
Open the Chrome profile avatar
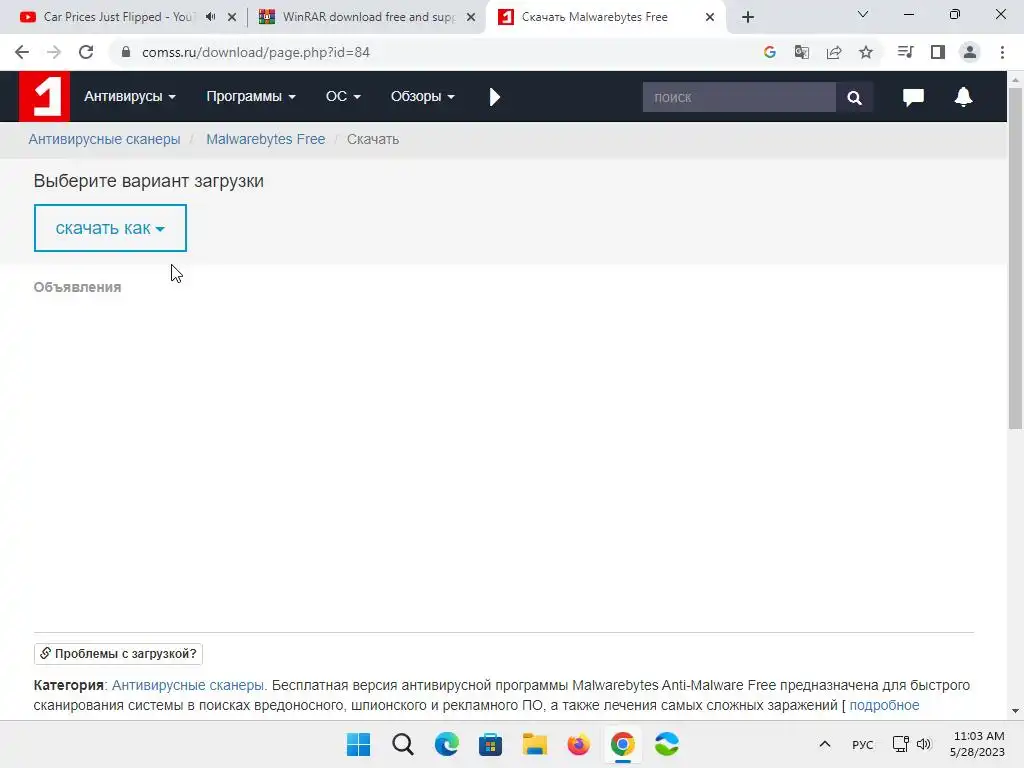tap(970, 52)
